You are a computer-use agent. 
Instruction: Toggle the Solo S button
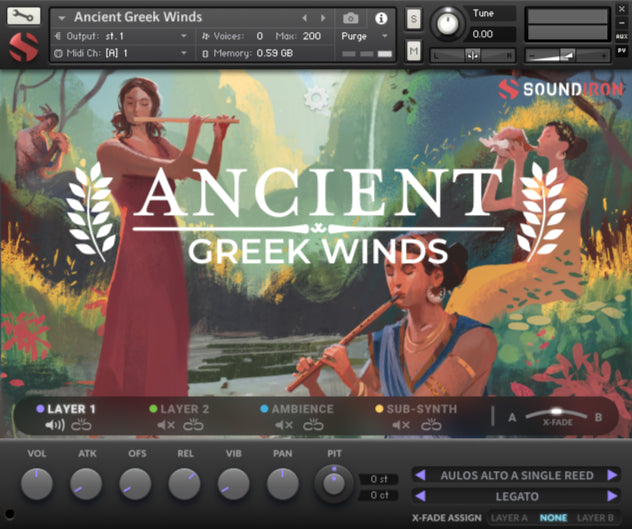pyautogui.click(x=414, y=18)
